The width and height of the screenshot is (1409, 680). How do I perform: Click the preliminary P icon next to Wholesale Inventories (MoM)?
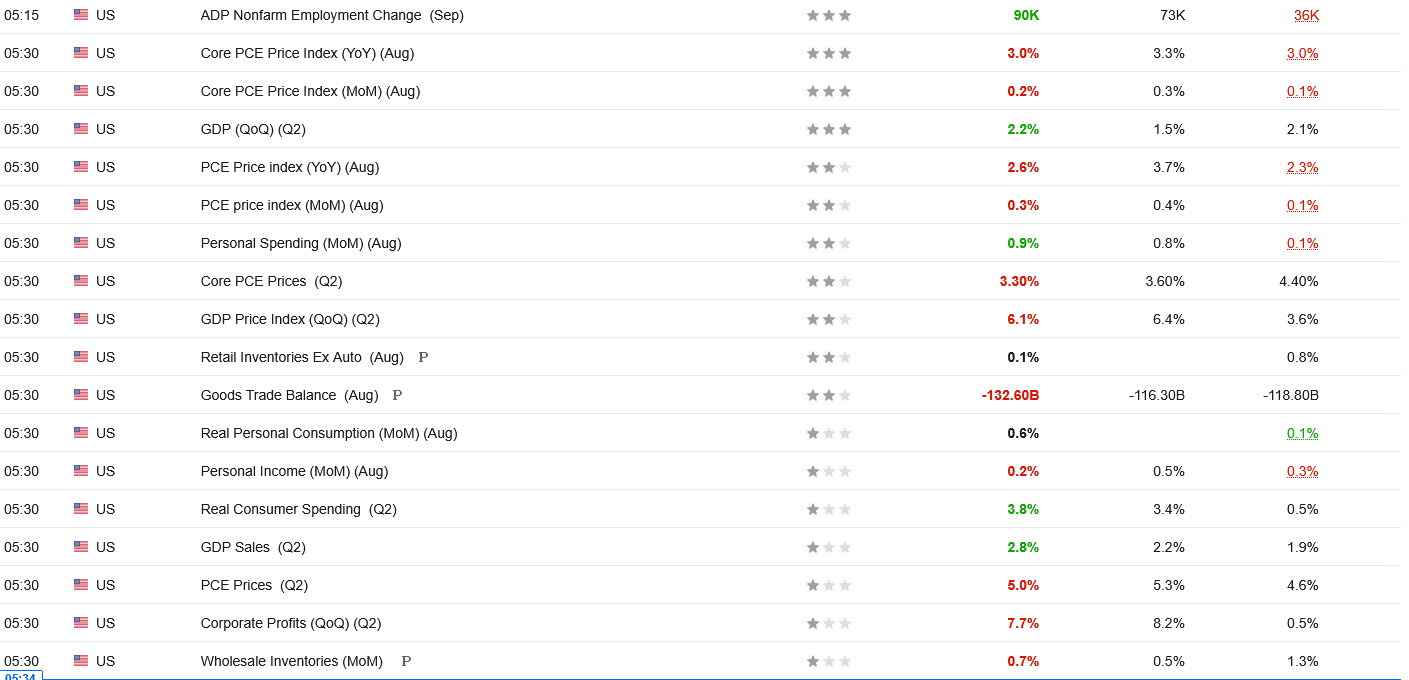coord(406,661)
